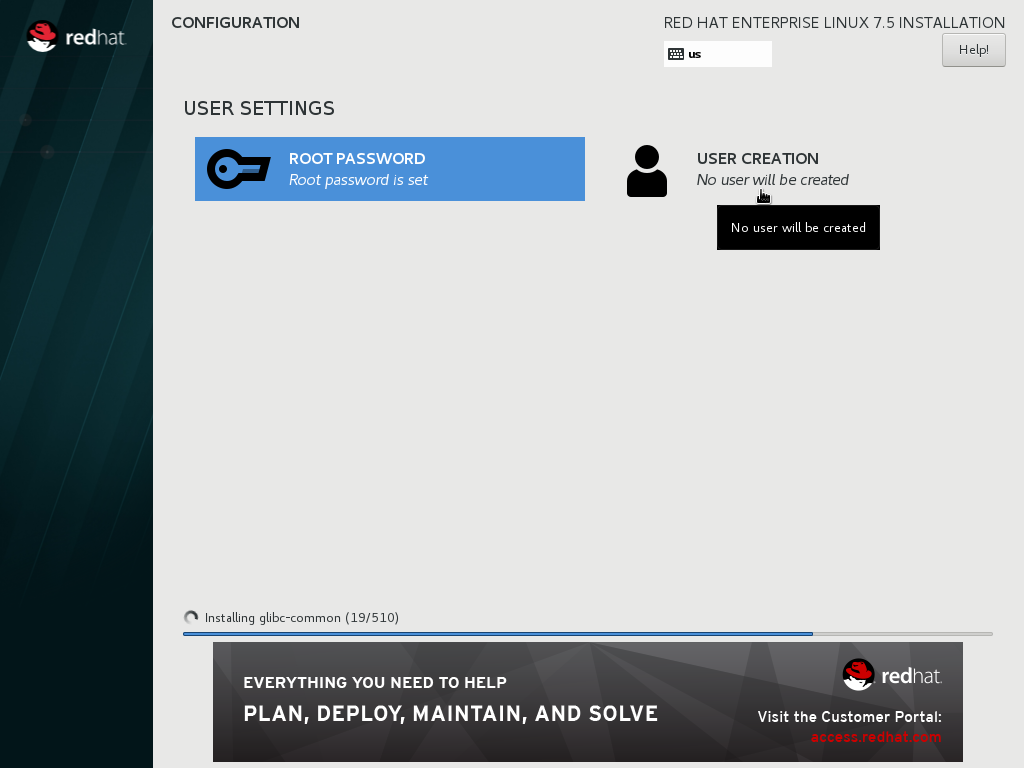This screenshot has width=1024, height=768.
Task: Click the Red Hat logo in sidebar
Action: 76,37
